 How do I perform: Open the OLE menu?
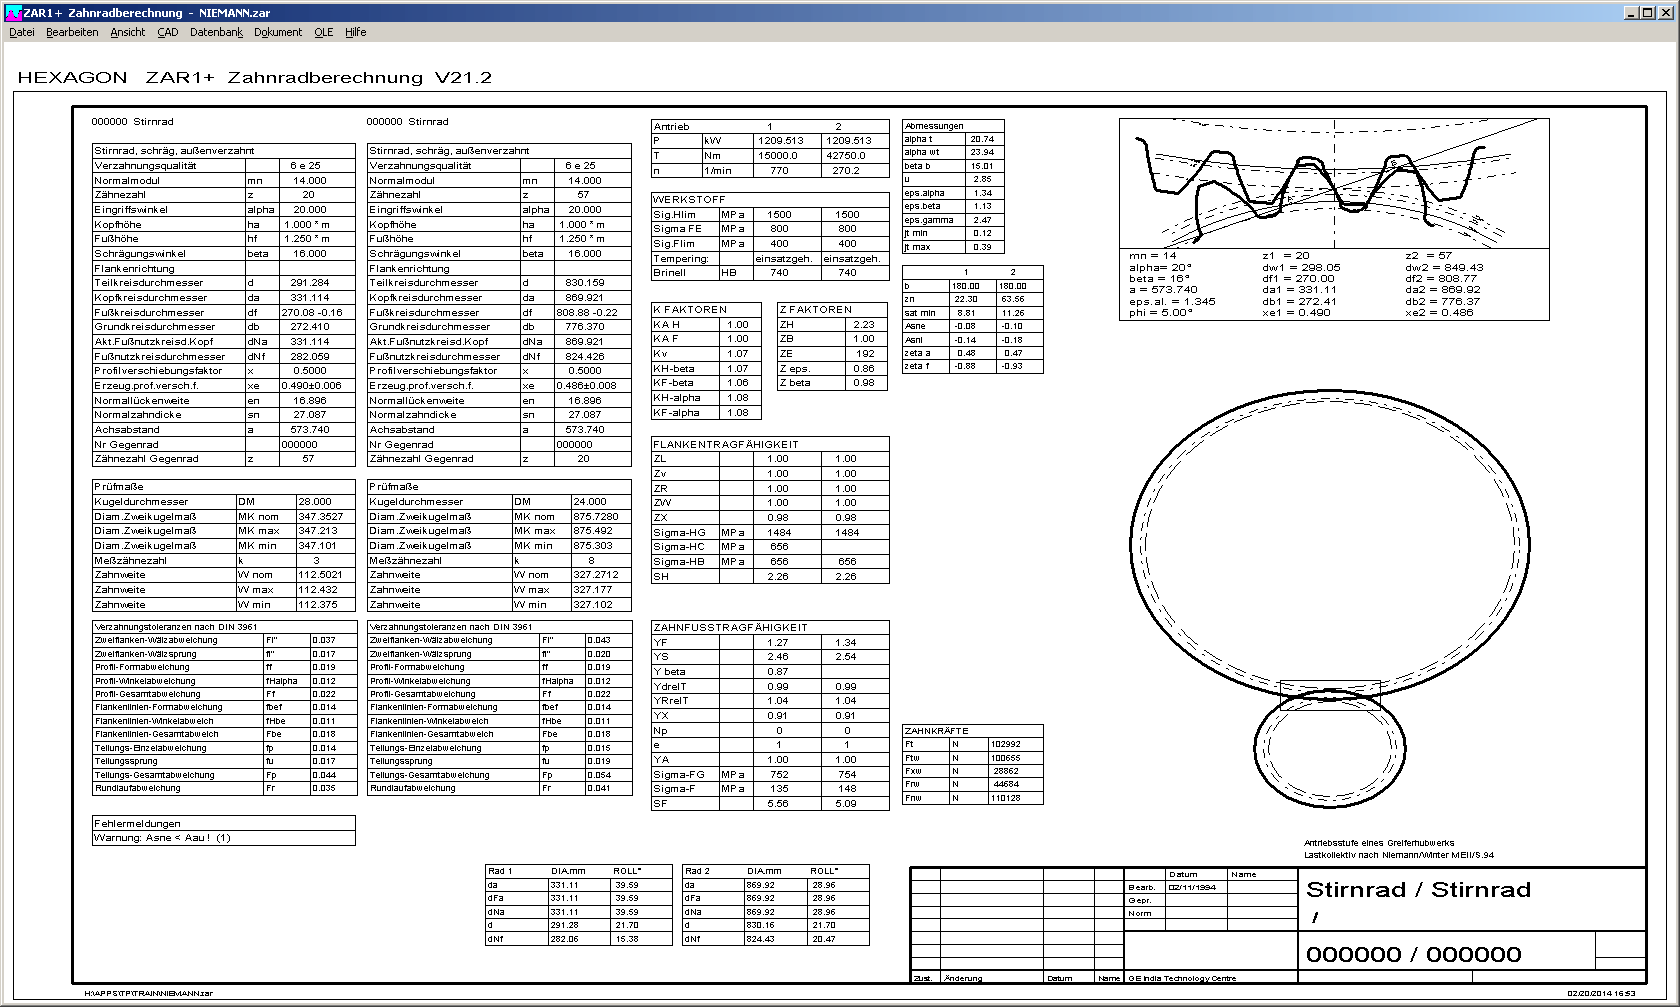pos(323,32)
